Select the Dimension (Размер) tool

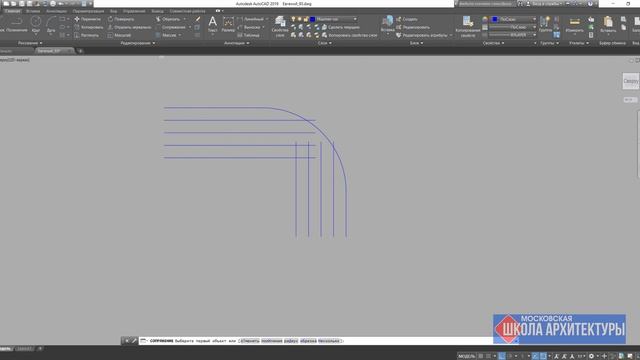(228, 24)
